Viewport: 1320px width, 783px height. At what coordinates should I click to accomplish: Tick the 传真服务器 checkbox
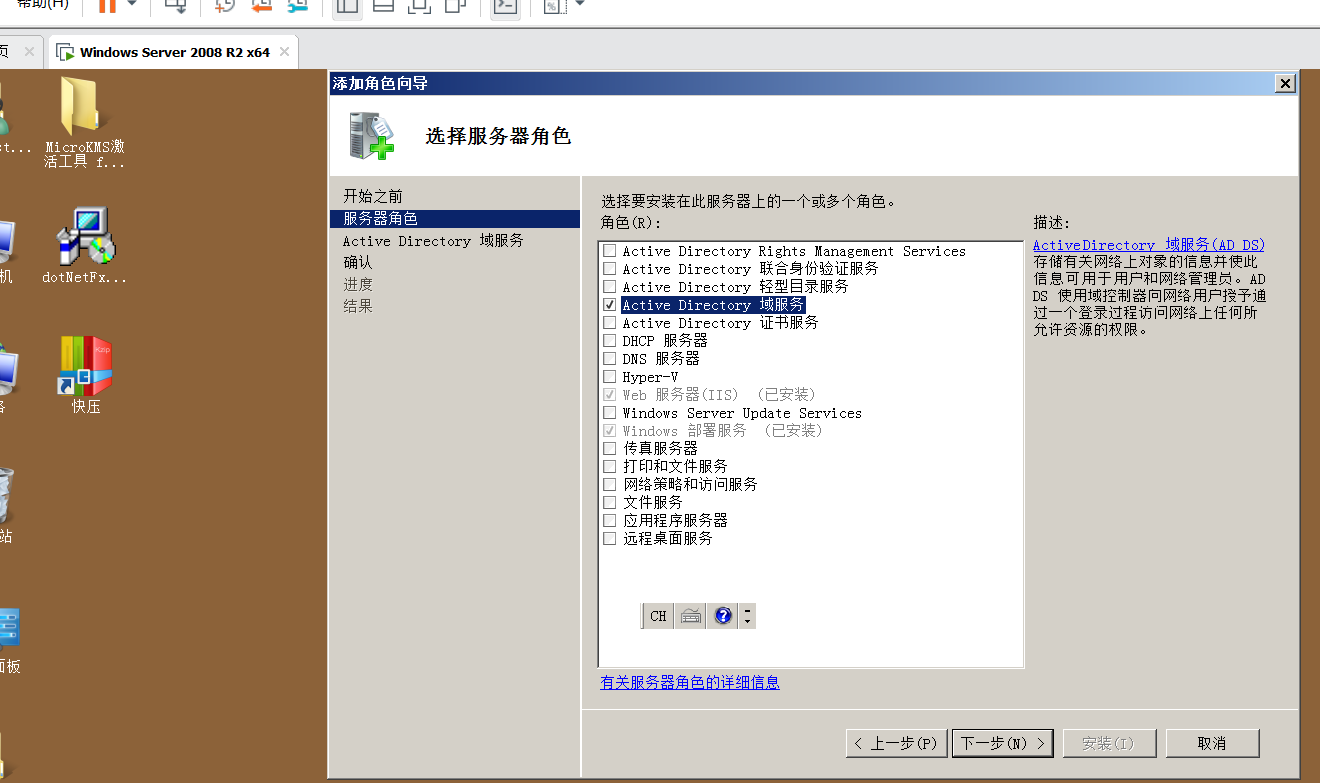coord(610,449)
